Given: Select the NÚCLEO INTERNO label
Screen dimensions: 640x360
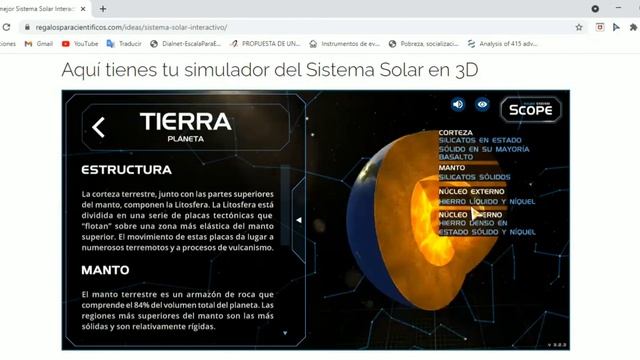Looking at the screenshot, I should point(470,215).
